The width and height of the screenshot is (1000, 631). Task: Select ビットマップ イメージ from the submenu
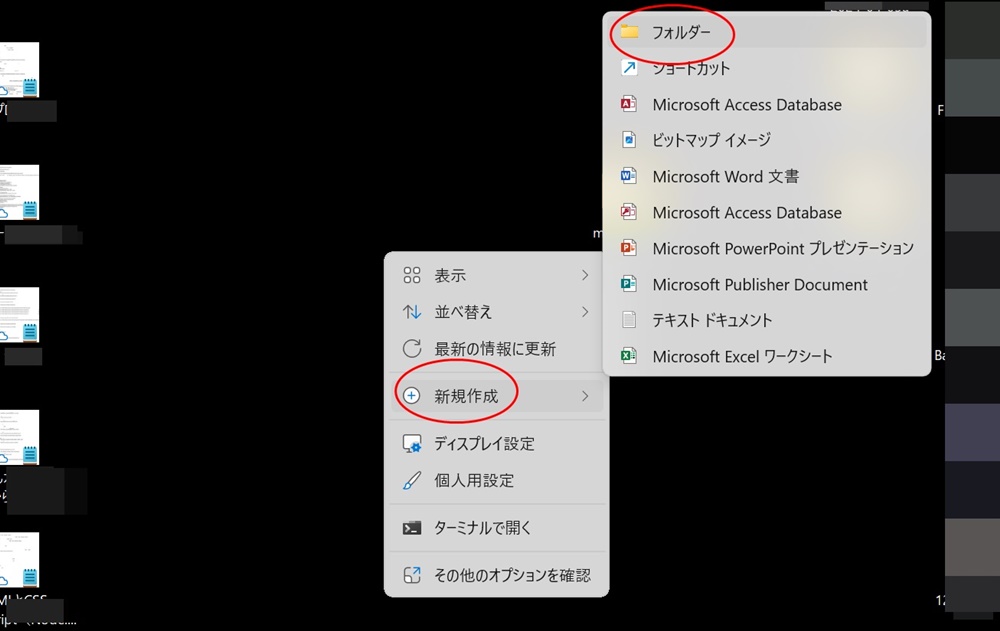tap(767, 140)
